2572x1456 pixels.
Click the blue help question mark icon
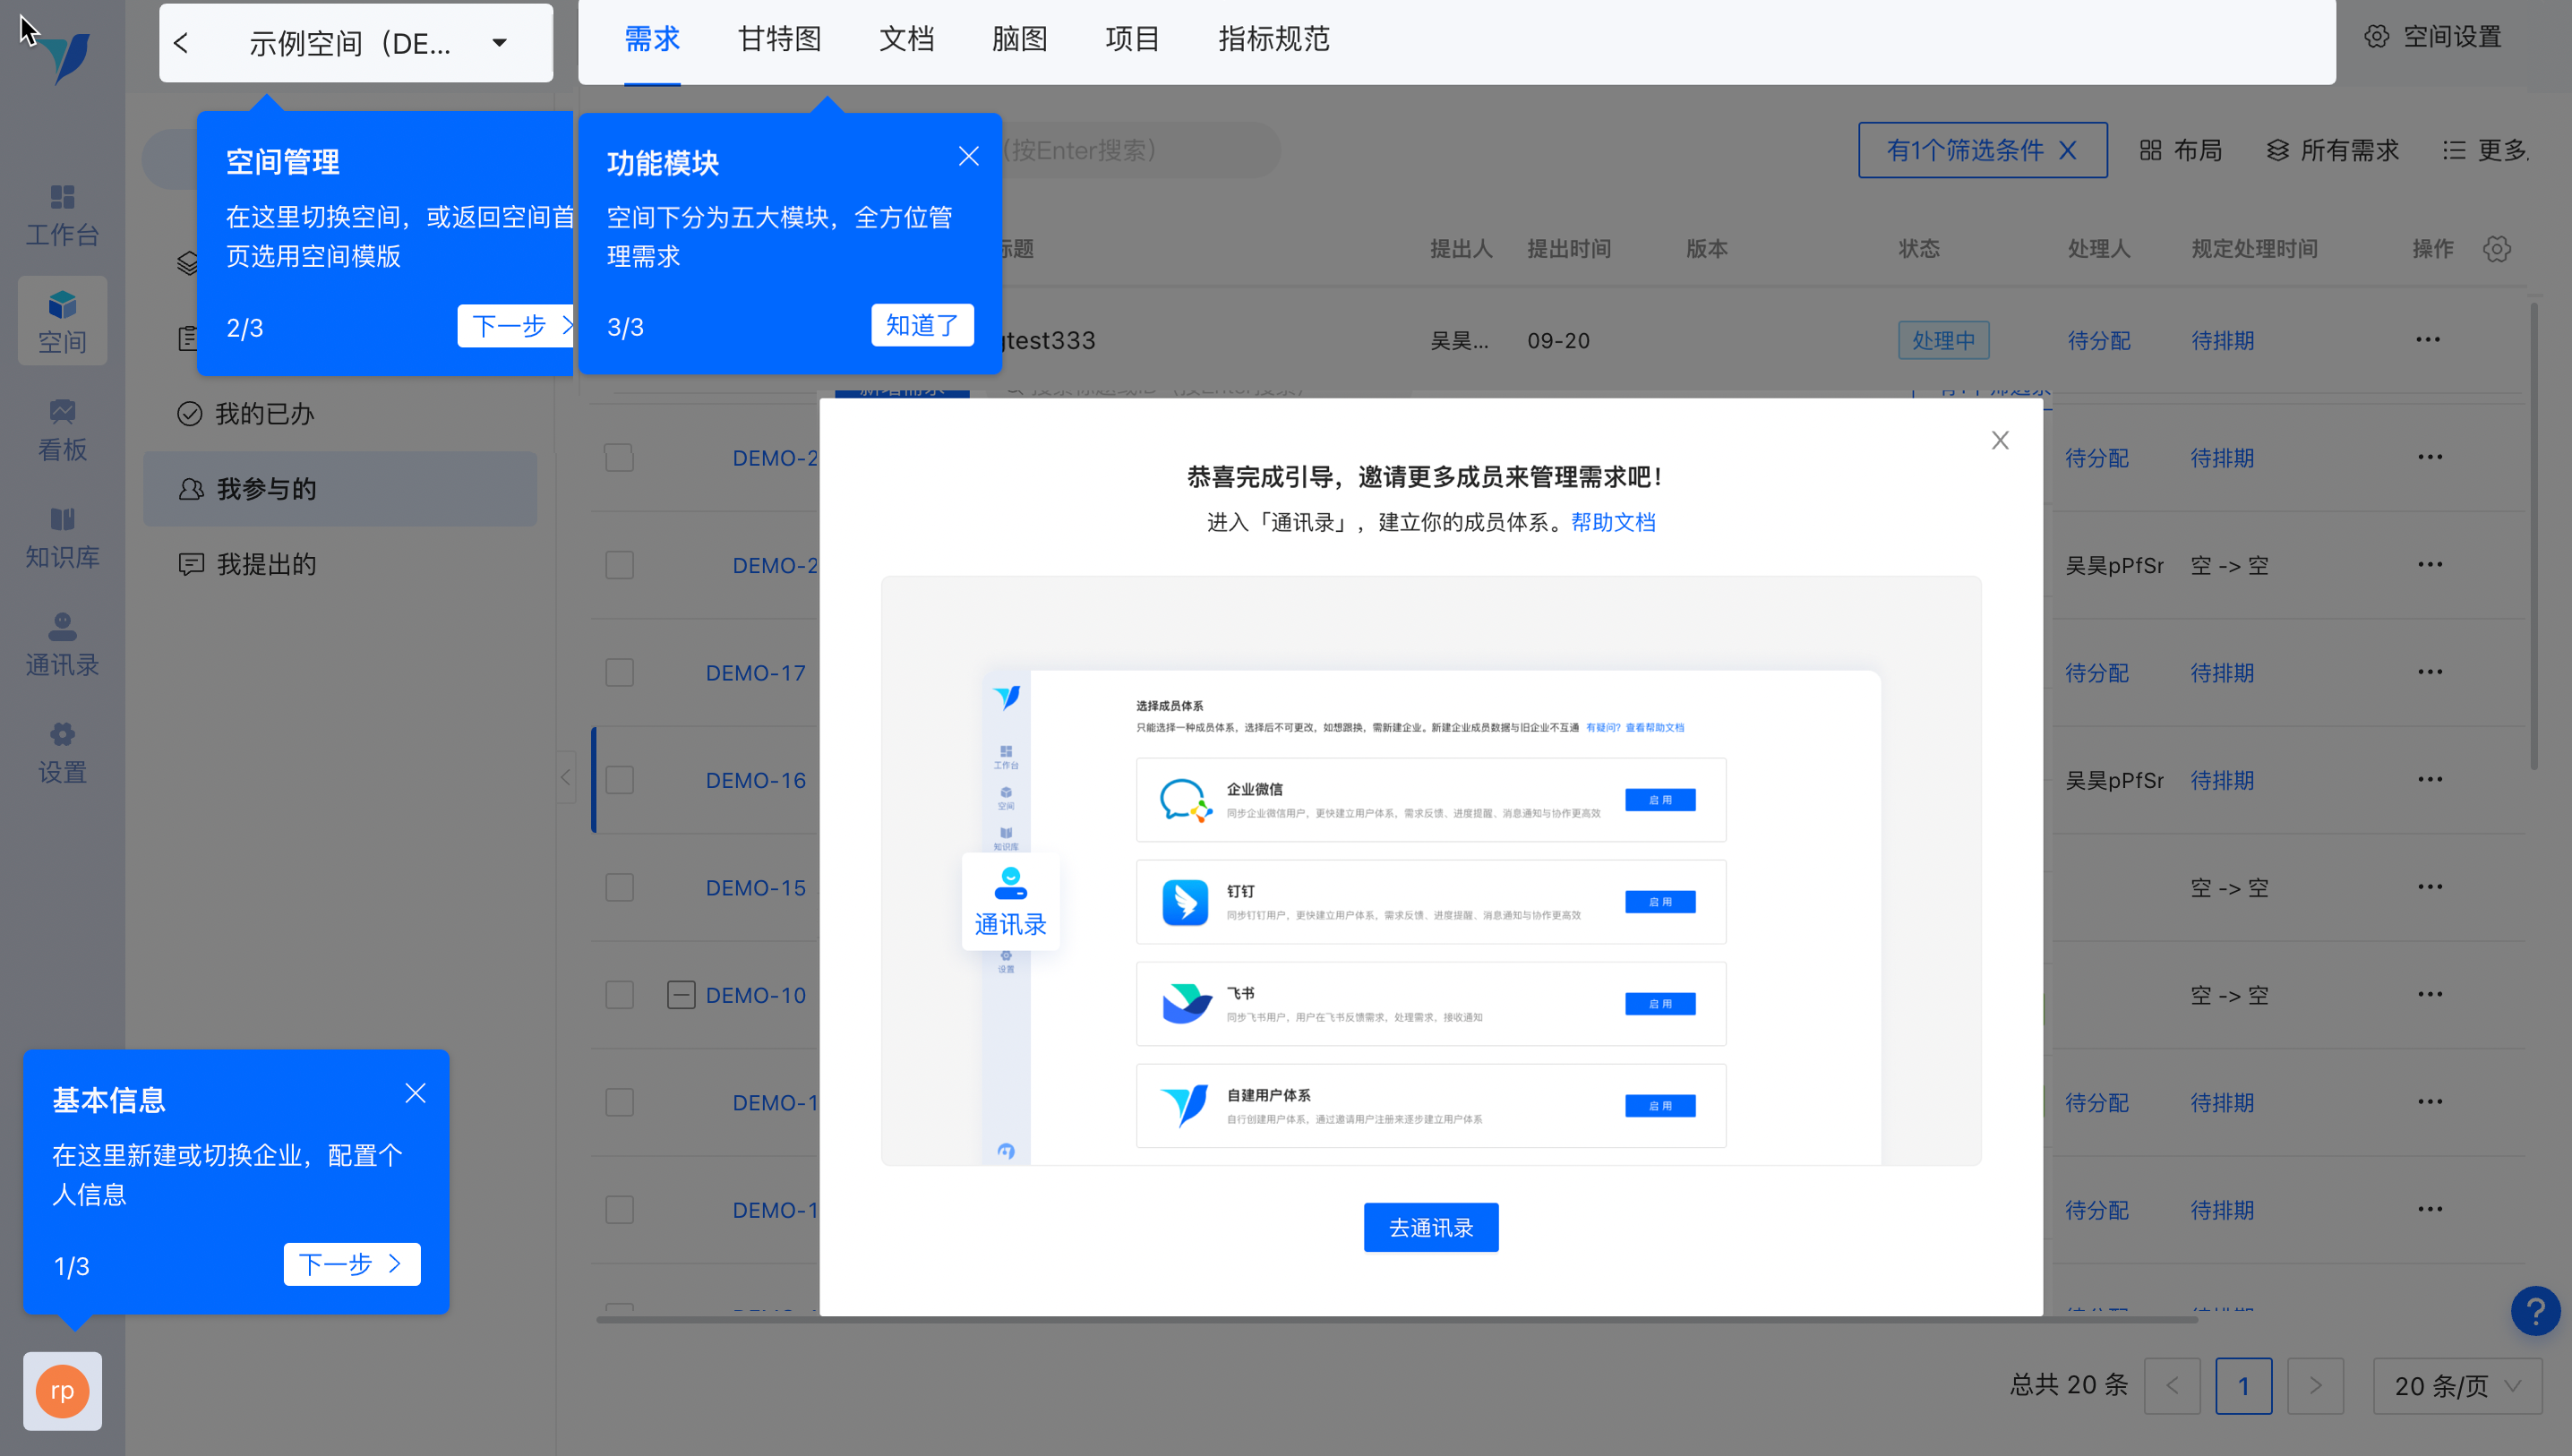pyautogui.click(x=2535, y=1310)
